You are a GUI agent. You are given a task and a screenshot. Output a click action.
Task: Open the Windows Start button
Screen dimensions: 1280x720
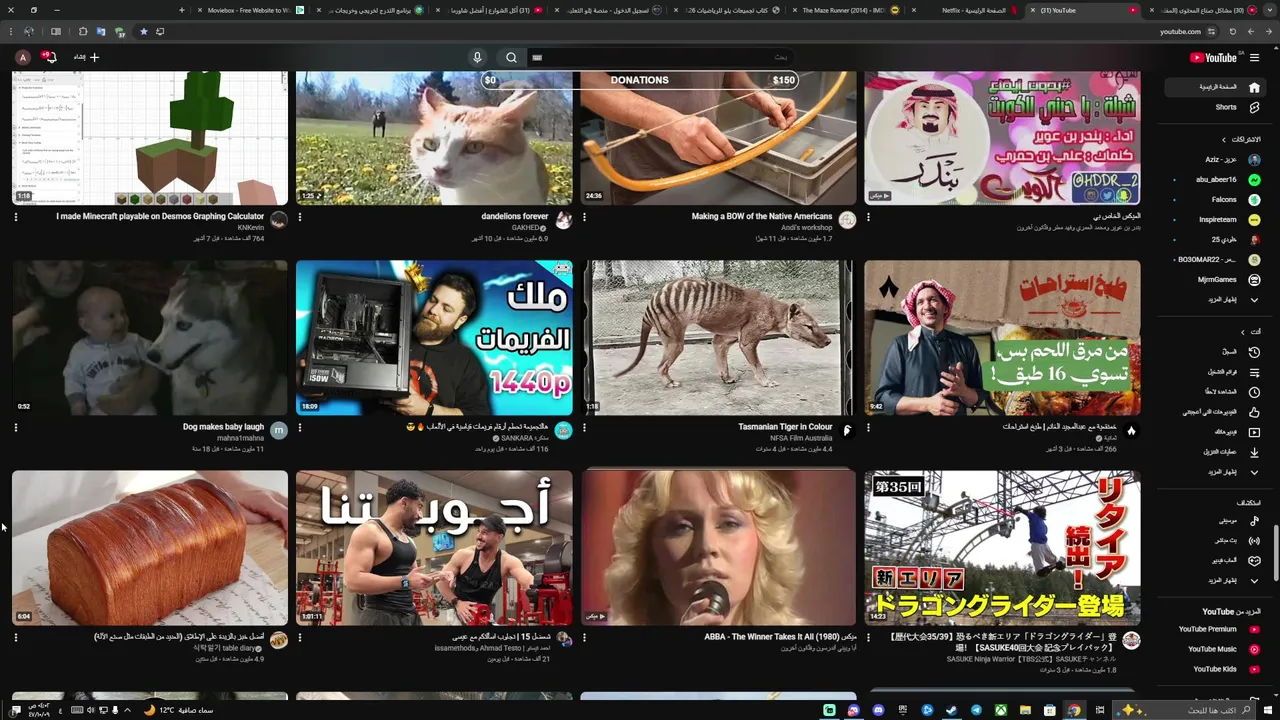click(x=1270, y=710)
